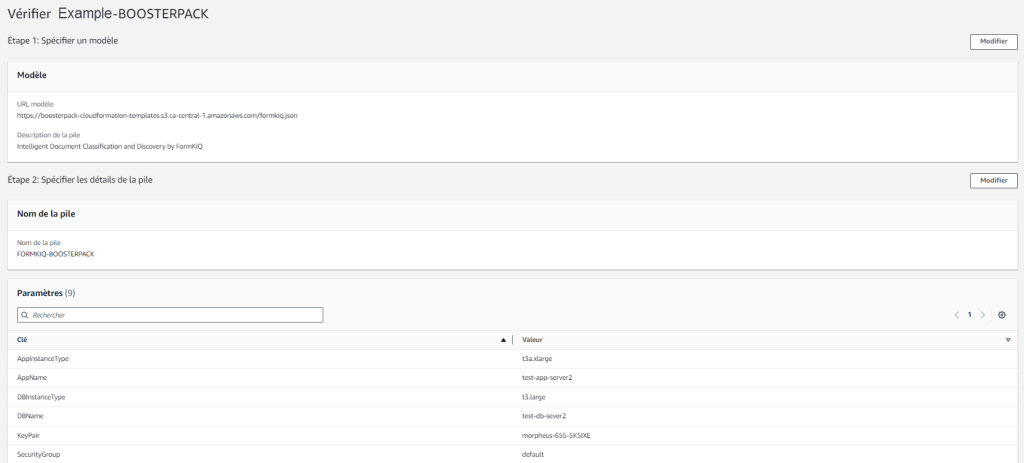Go to next parameters page arrow
Screen dimensions: 1024x463
point(983,315)
